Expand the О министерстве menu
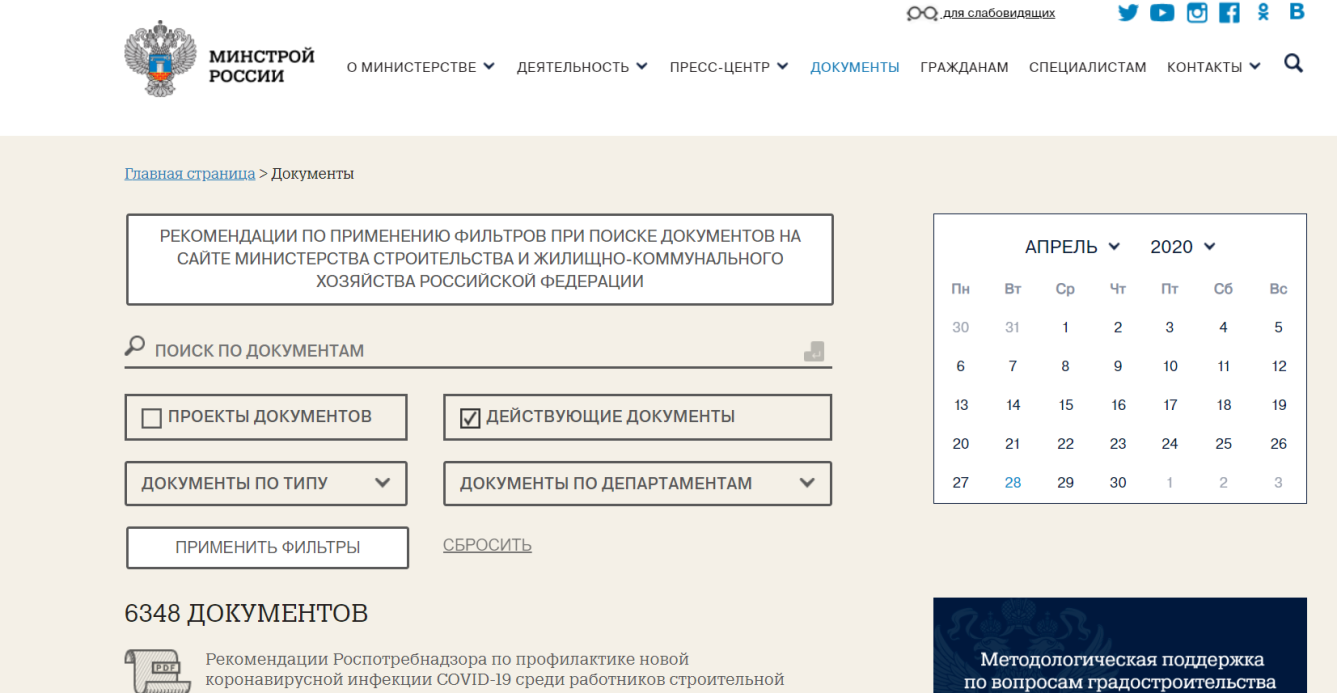The height and width of the screenshot is (693, 1337). click(x=421, y=67)
